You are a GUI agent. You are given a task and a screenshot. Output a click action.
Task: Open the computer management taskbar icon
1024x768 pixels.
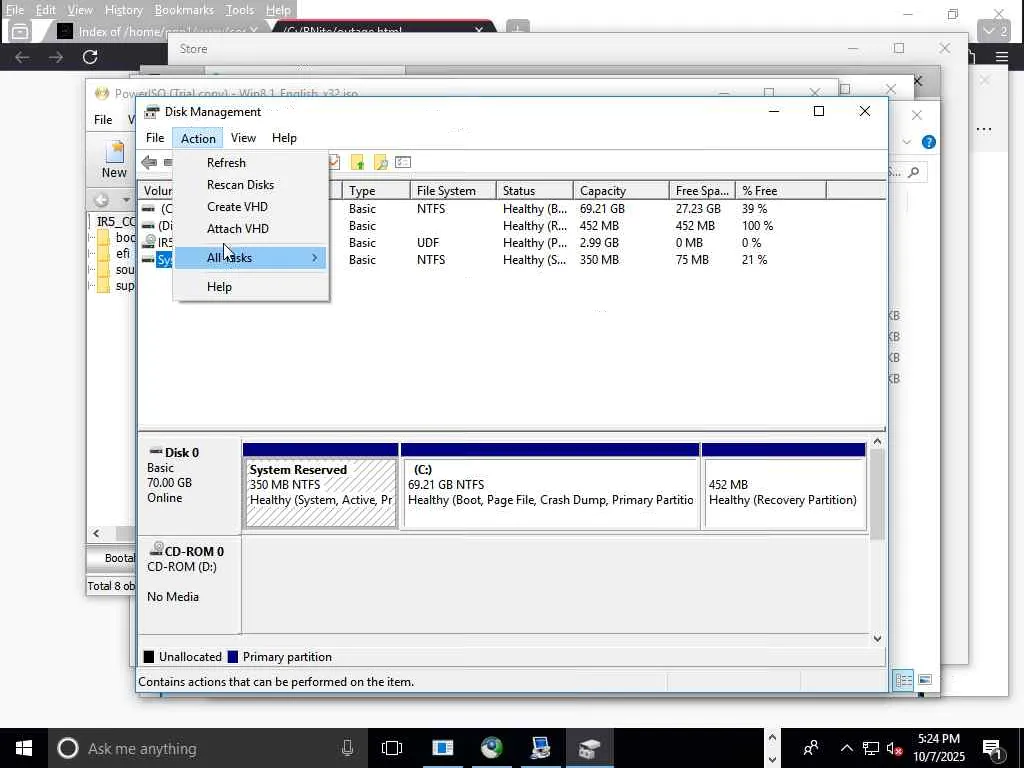click(540, 748)
